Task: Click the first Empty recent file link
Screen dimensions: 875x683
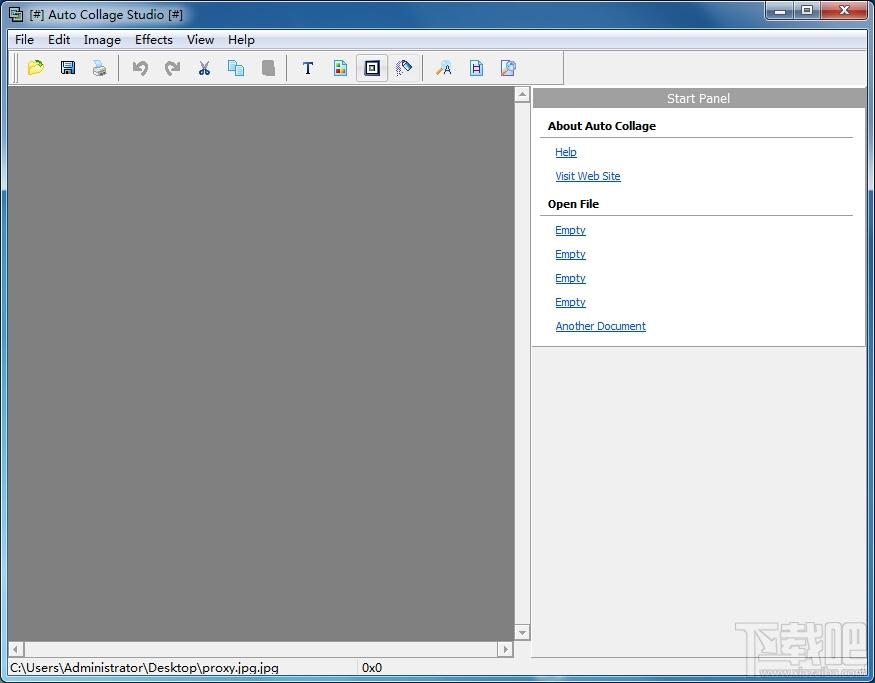Action: 571,230
